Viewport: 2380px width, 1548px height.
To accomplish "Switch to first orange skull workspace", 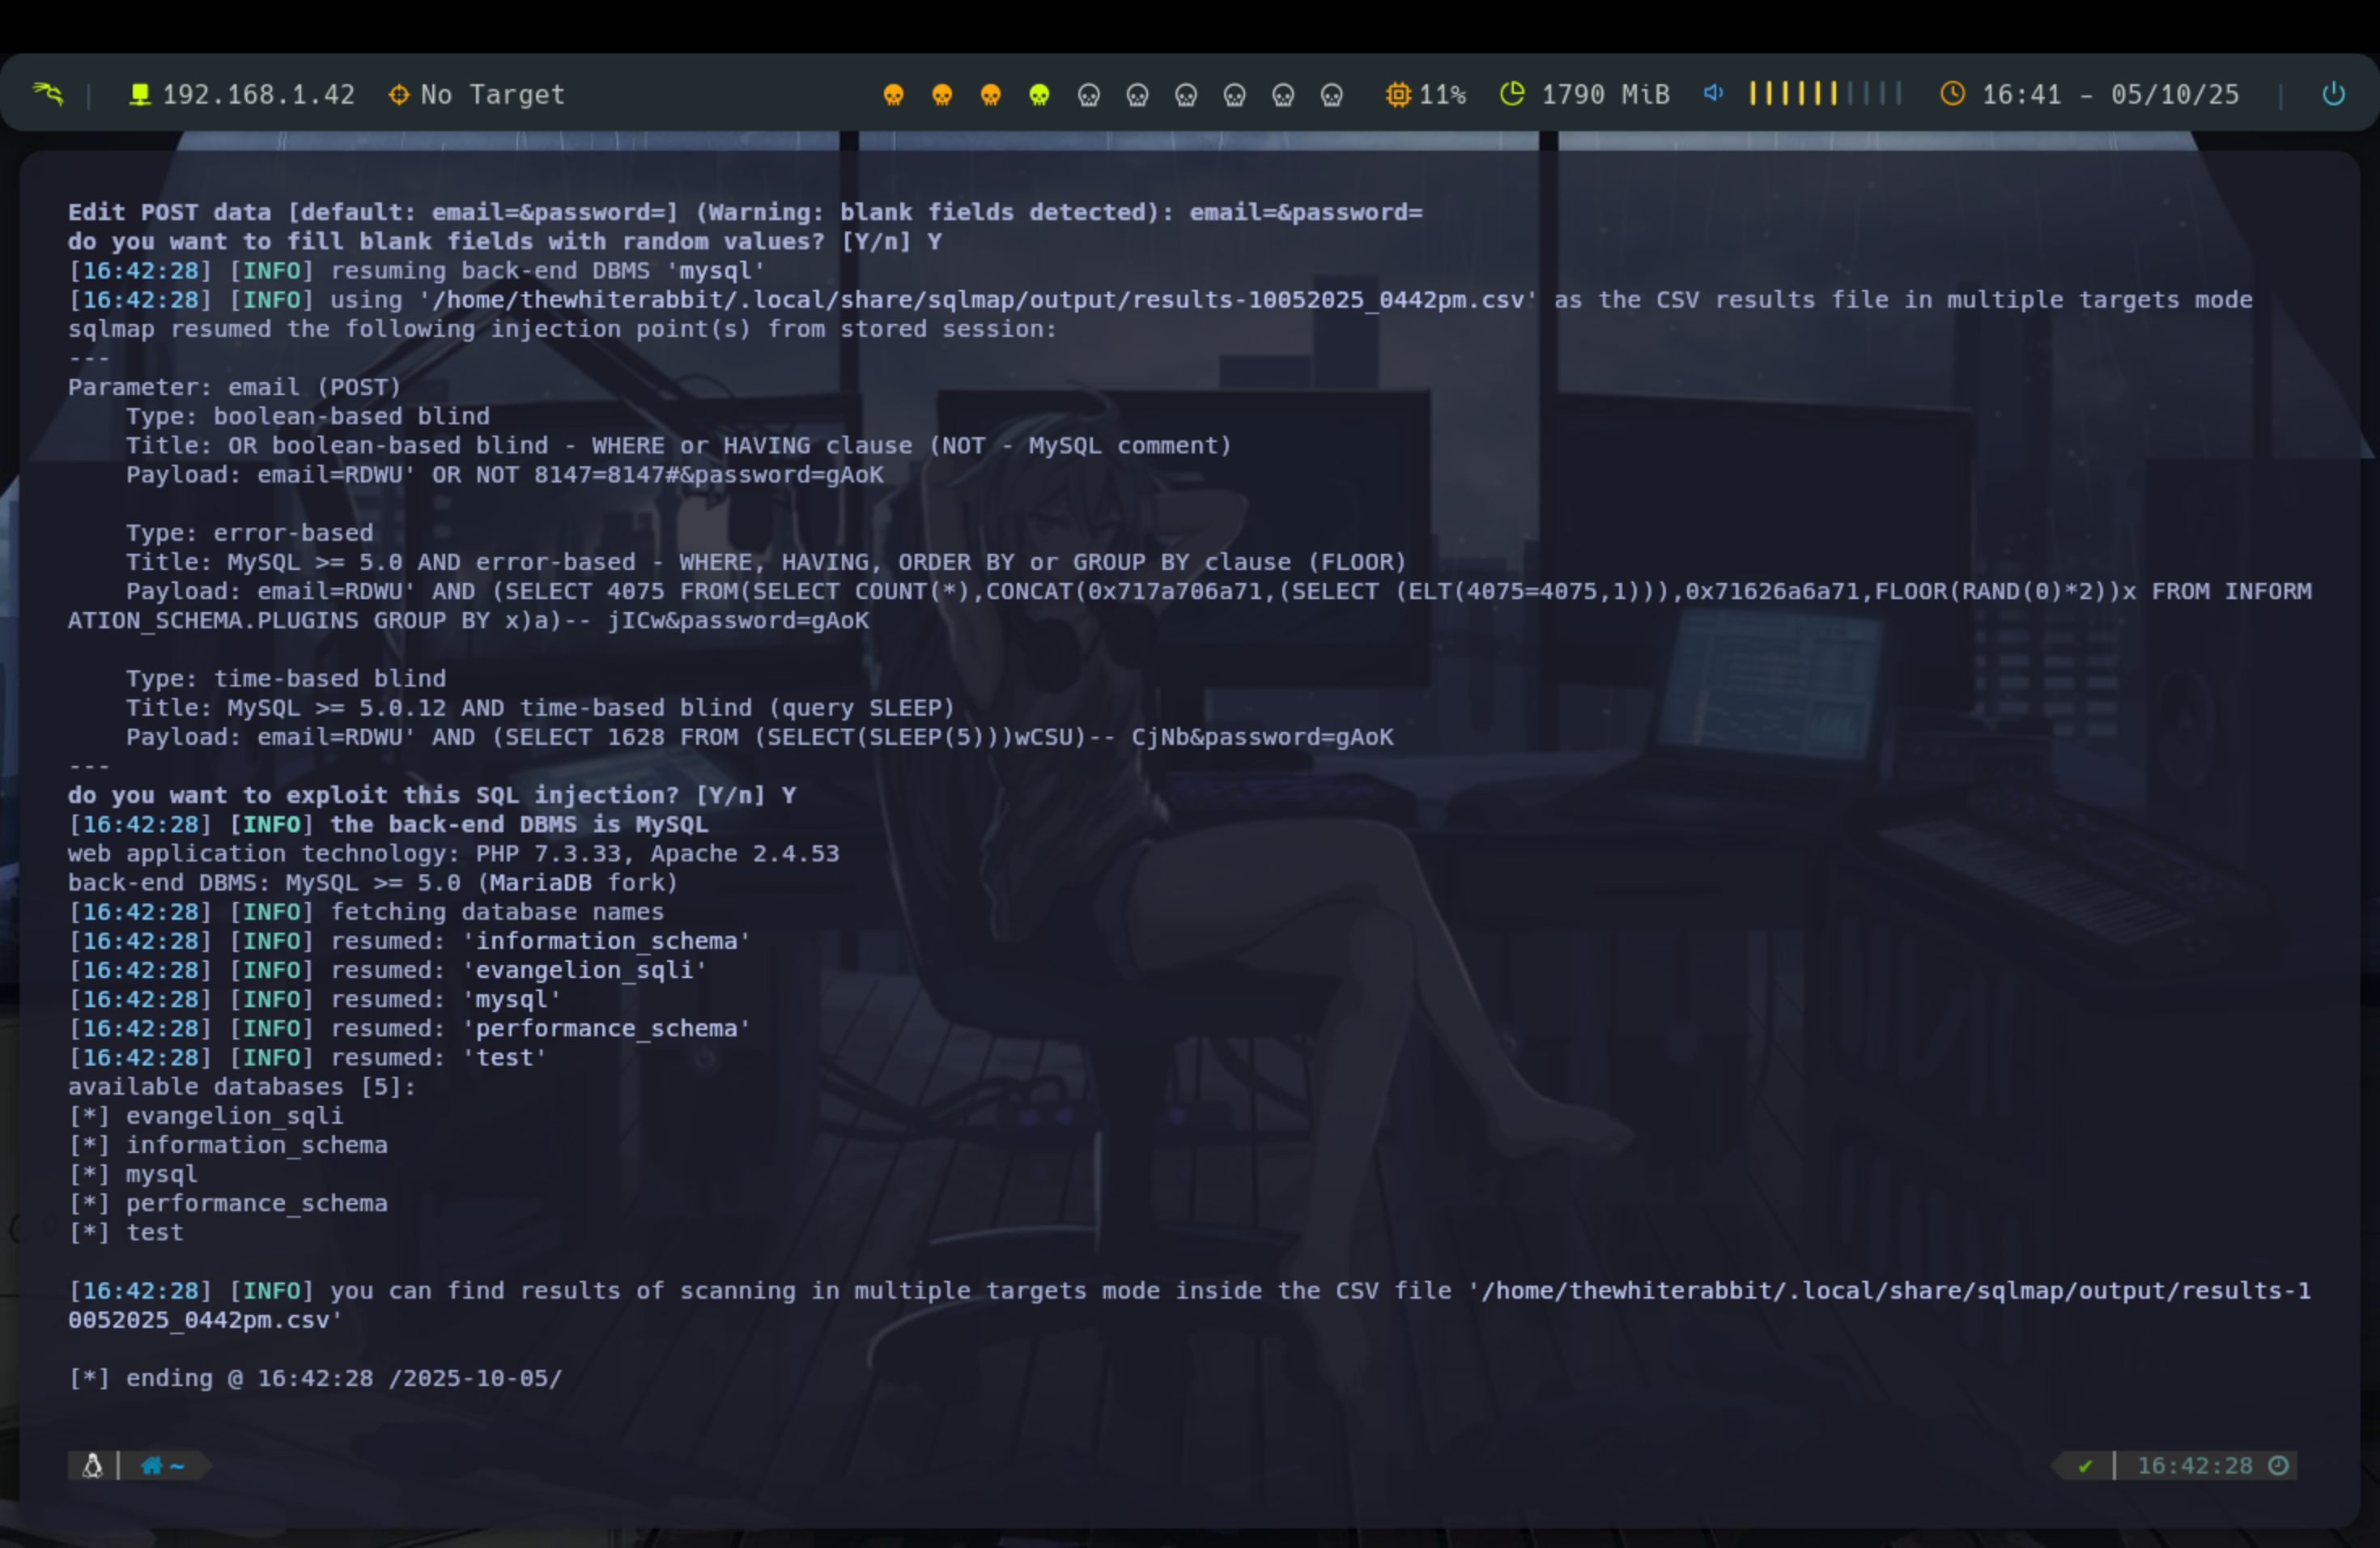I will (893, 95).
